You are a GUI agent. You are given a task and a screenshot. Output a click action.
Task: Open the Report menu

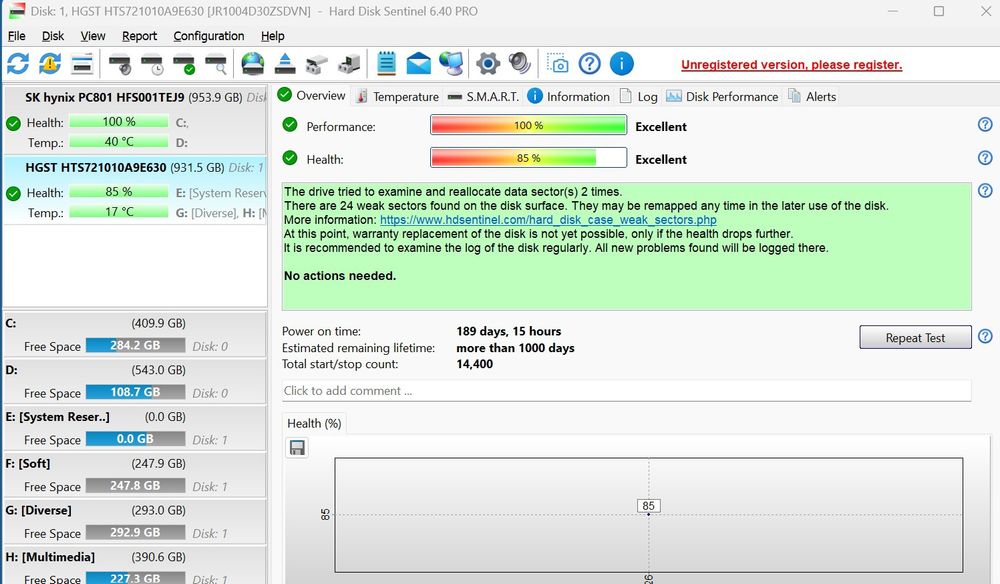click(139, 36)
